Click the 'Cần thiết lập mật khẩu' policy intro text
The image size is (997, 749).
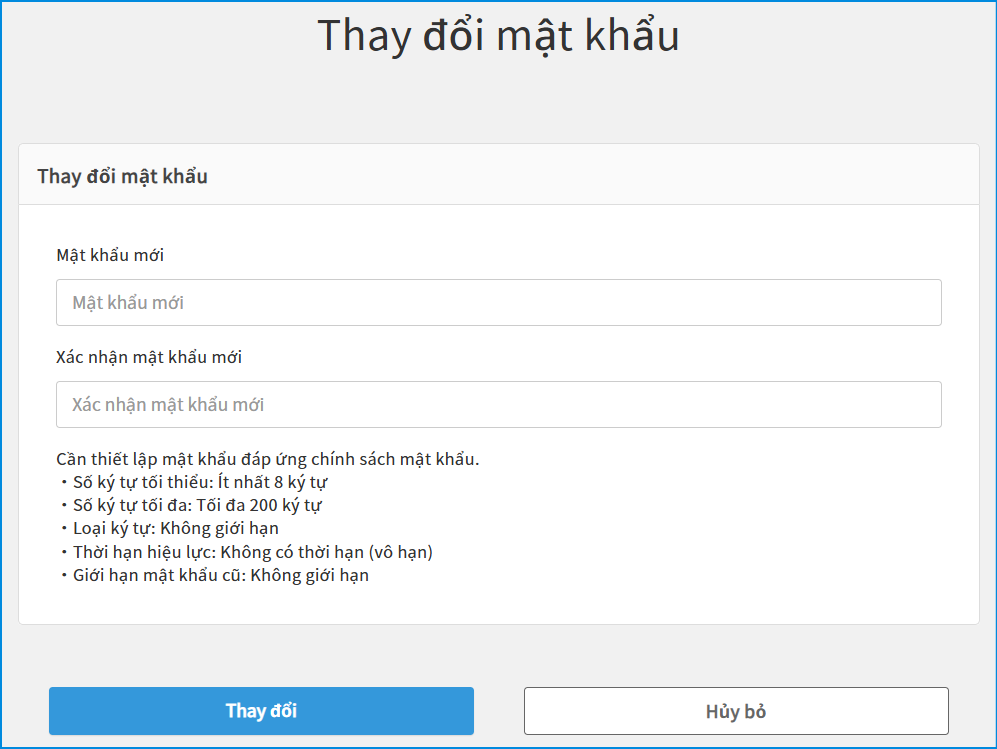[268, 459]
